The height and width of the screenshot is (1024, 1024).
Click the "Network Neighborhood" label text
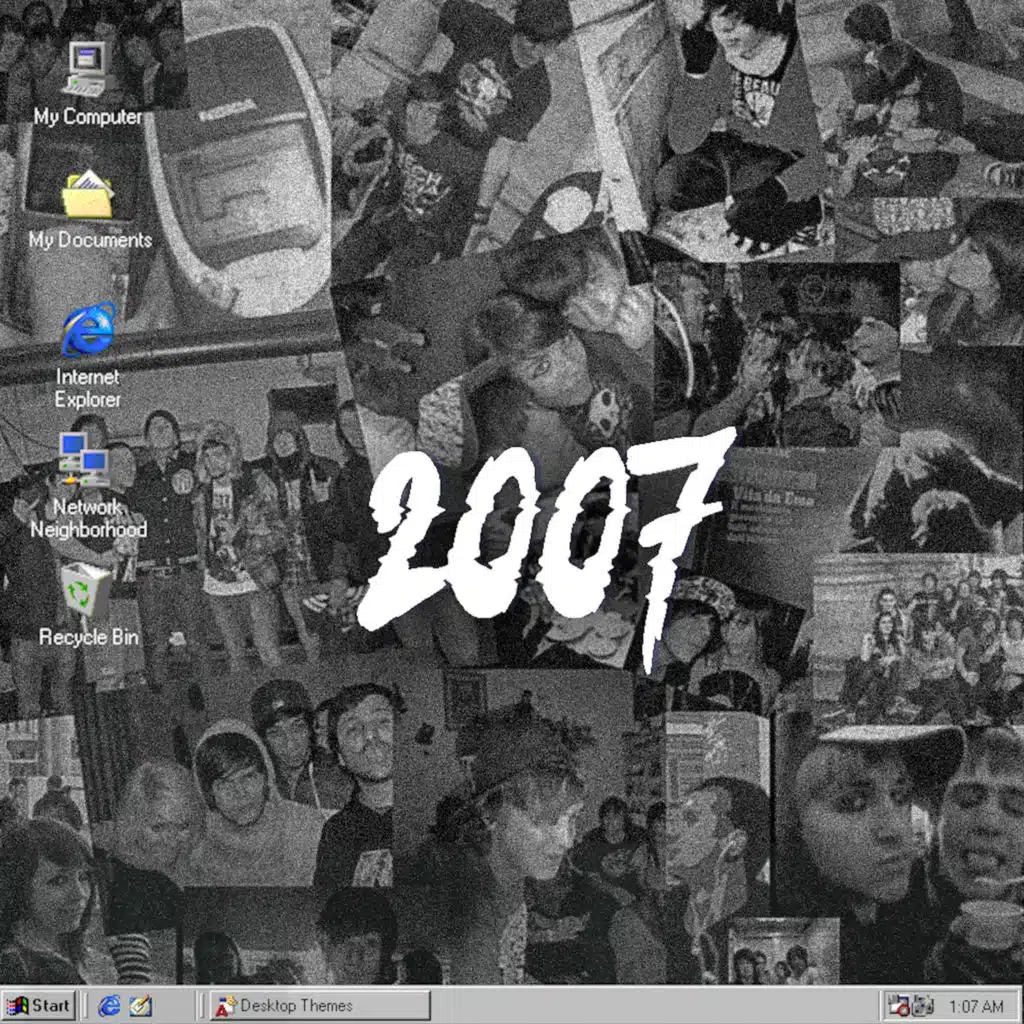(x=88, y=518)
